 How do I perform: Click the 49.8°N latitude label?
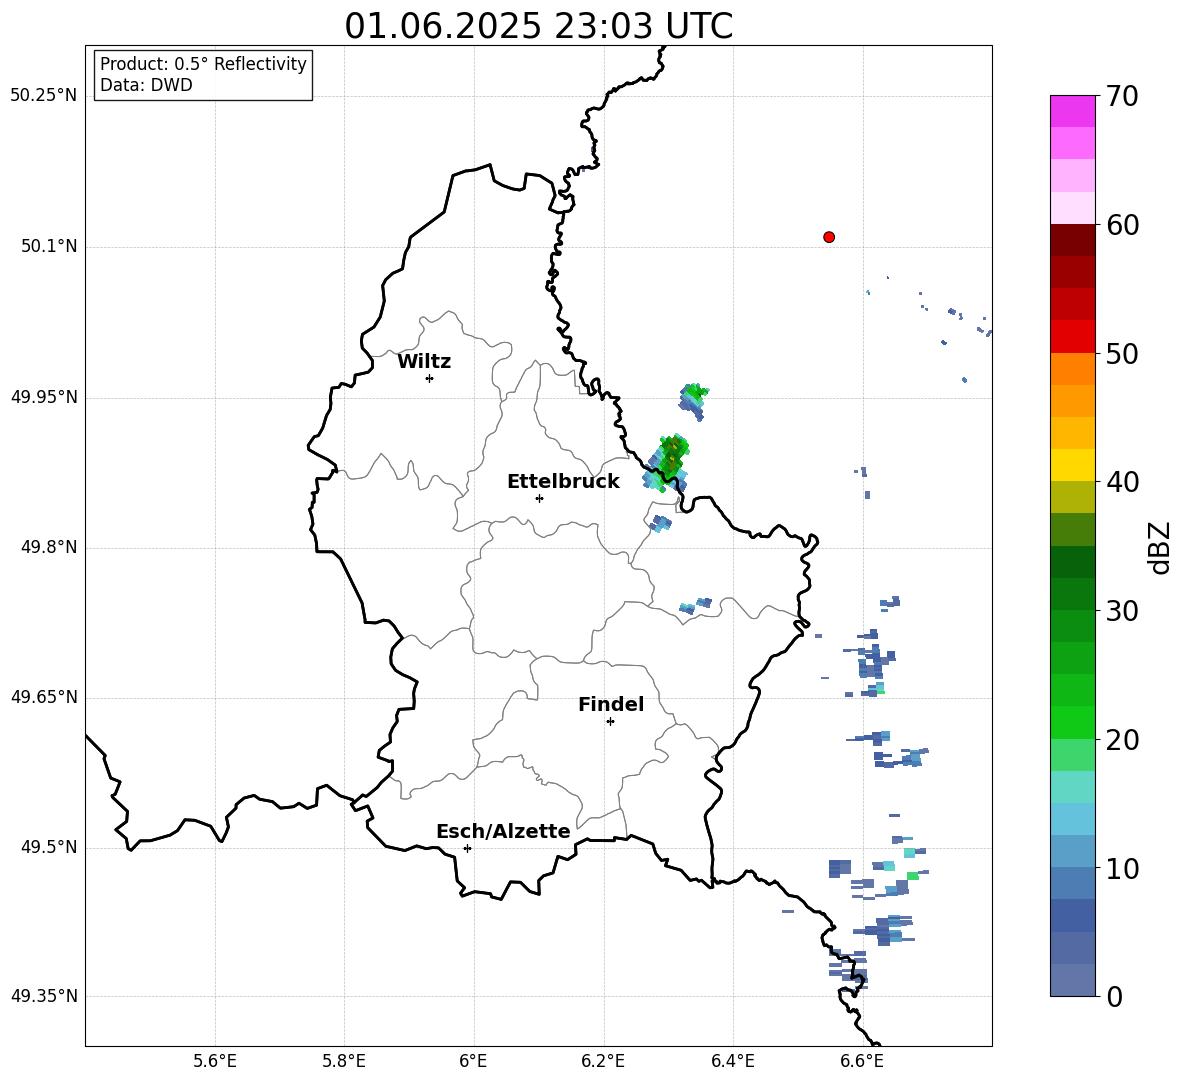click(49, 547)
